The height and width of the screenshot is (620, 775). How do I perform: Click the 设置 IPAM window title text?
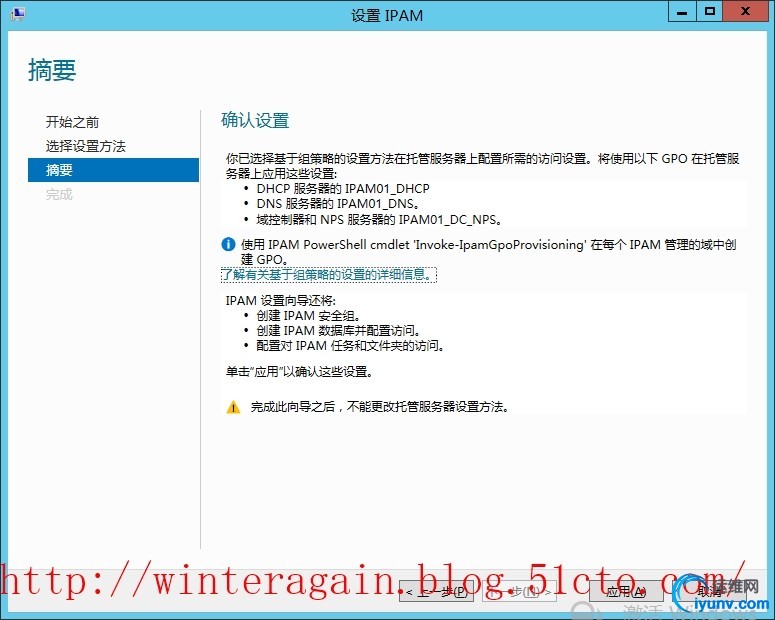point(387,16)
